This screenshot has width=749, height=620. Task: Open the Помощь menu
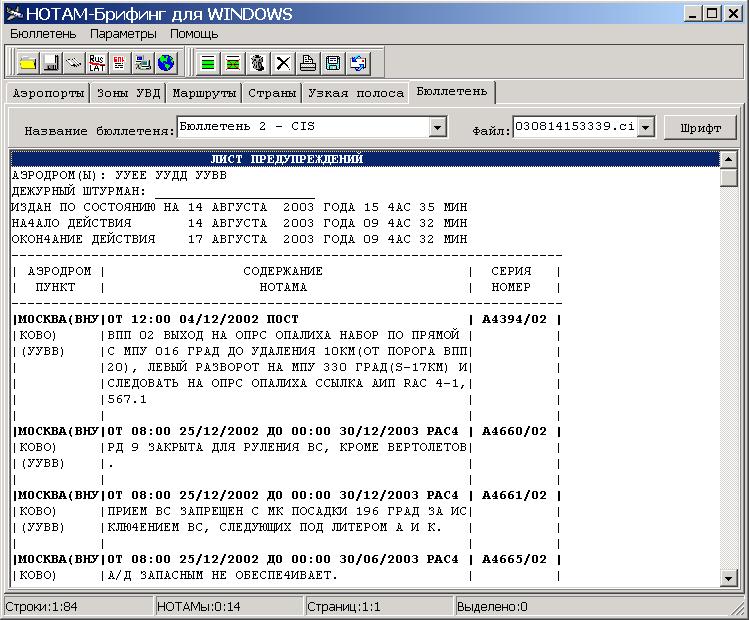pos(194,34)
